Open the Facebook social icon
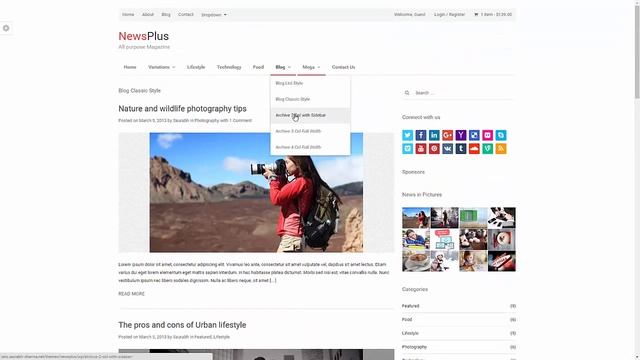The height and width of the screenshot is (360, 640). (421, 135)
